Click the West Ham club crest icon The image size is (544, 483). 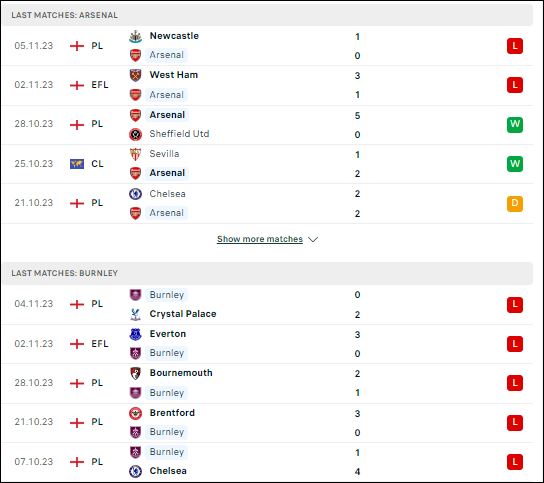click(x=135, y=75)
